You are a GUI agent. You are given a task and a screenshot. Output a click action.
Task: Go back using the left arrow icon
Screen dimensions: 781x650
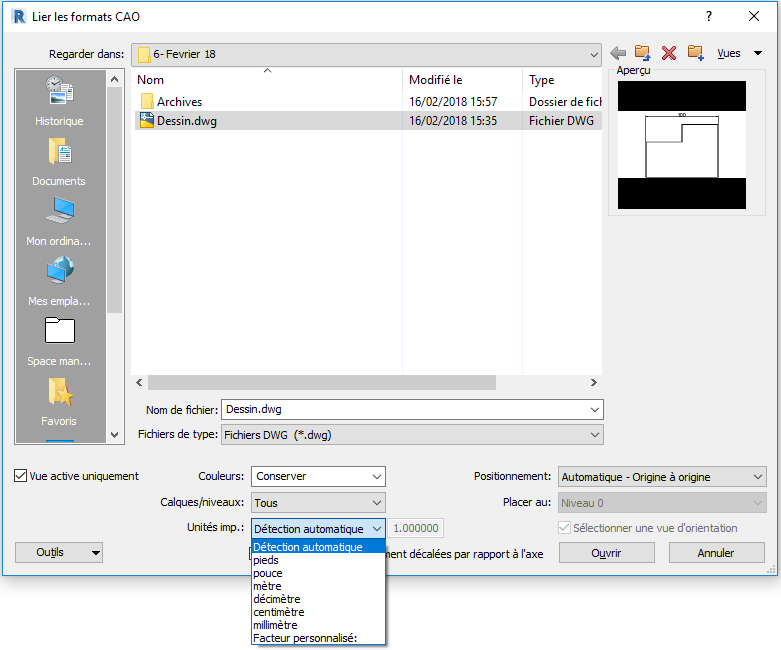(x=618, y=53)
